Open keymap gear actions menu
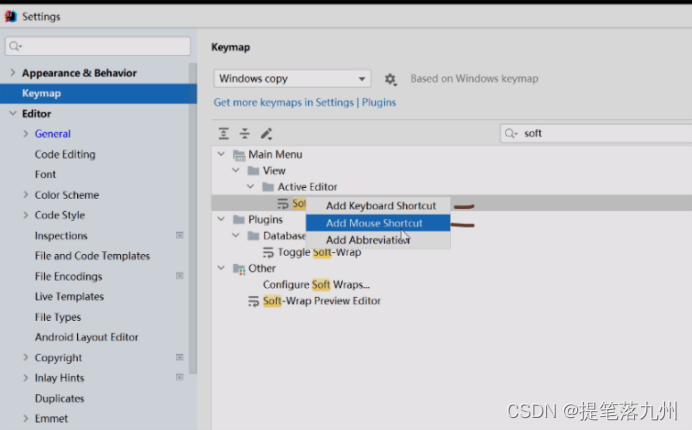 click(390, 79)
